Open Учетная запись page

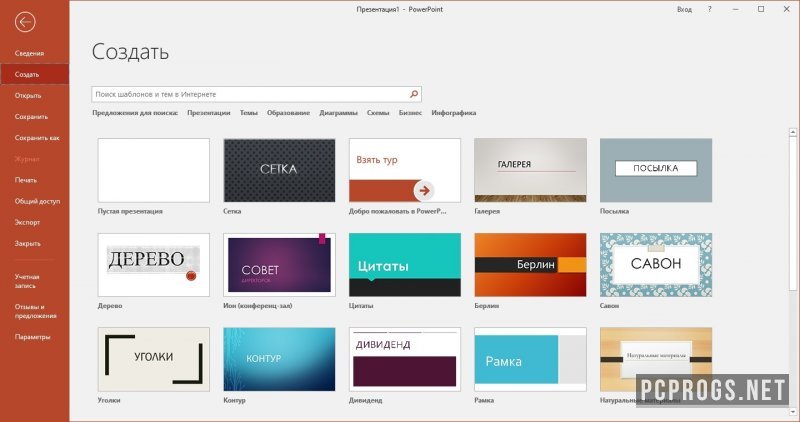(x=27, y=281)
